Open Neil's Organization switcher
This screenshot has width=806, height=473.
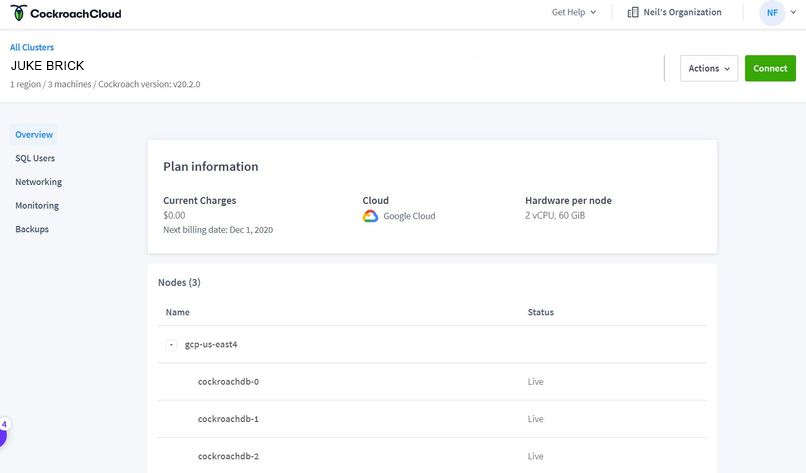[x=674, y=12]
